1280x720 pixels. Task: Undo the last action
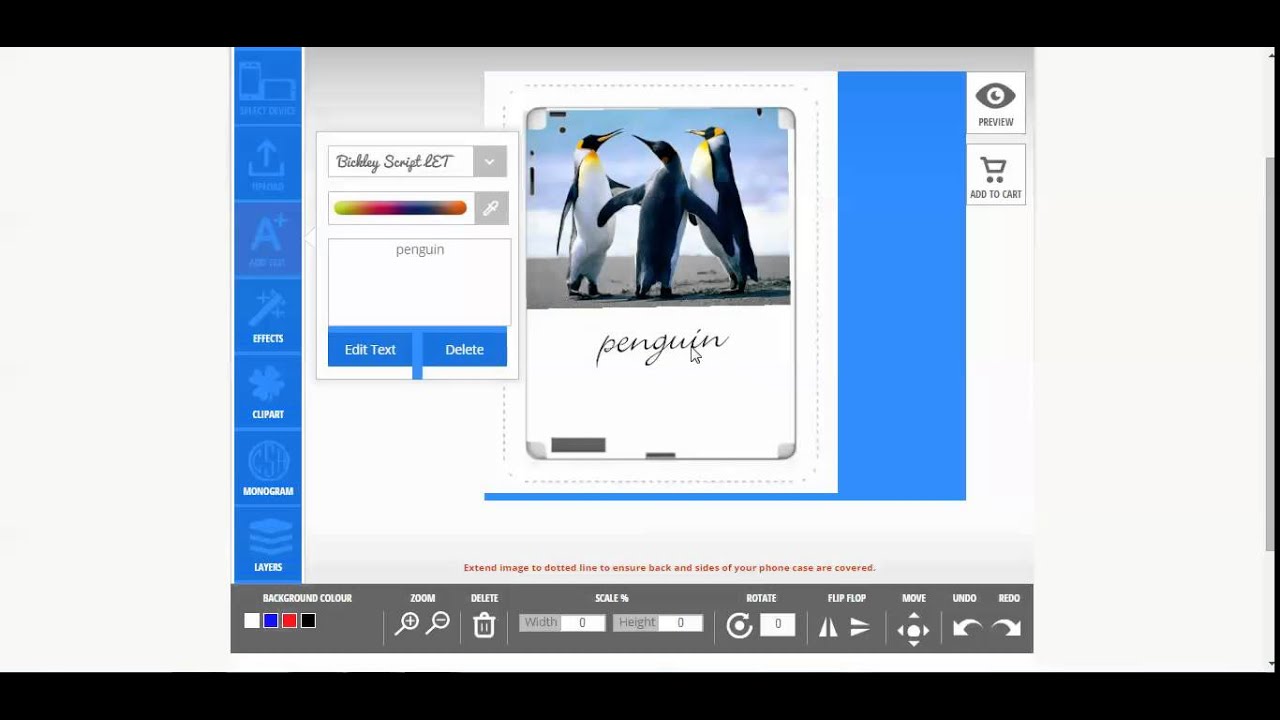(x=966, y=628)
